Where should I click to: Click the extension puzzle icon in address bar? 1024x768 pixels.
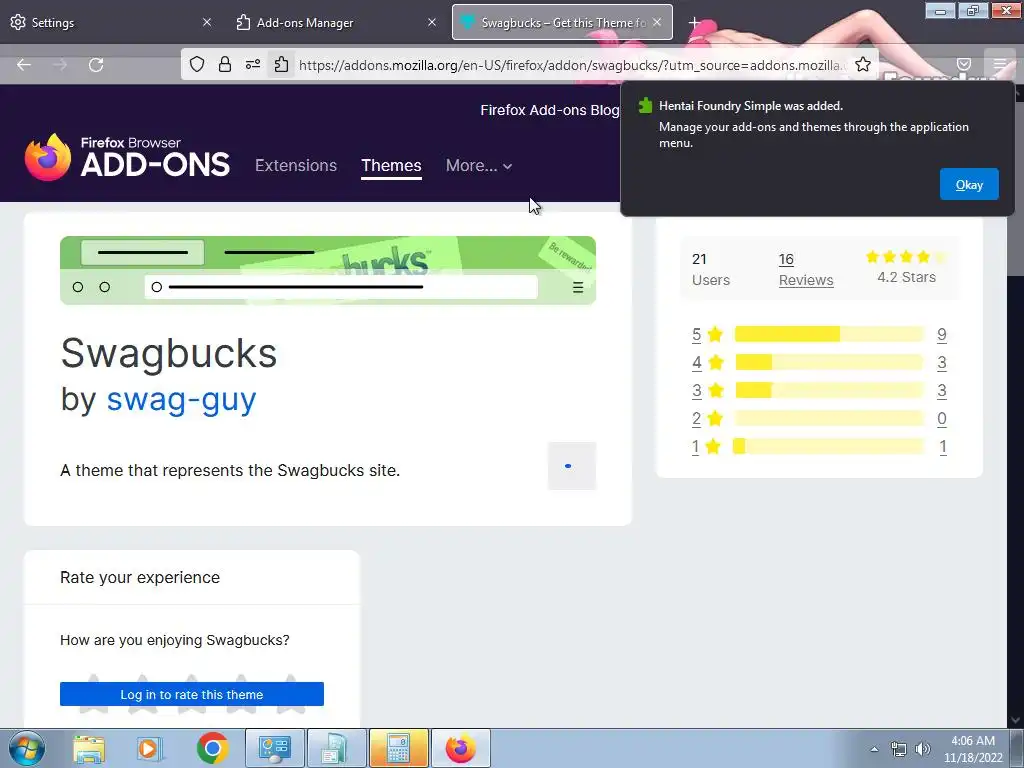[x=281, y=64]
